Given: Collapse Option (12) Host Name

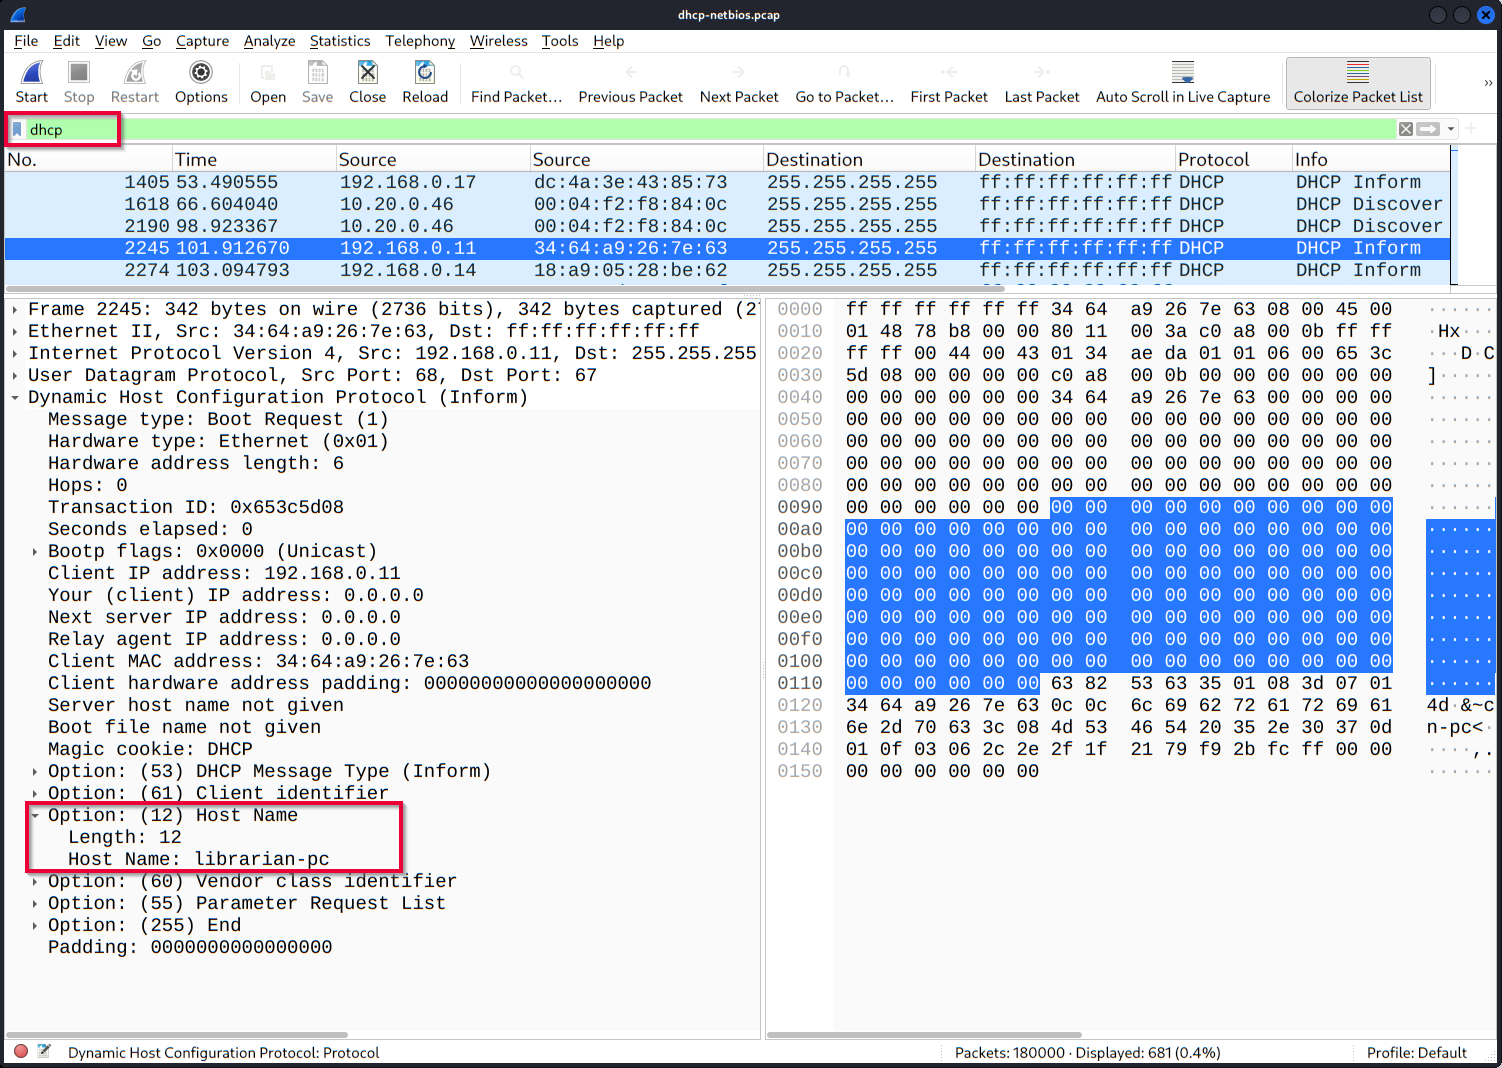Looking at the screenshot, I should [35, 815].
